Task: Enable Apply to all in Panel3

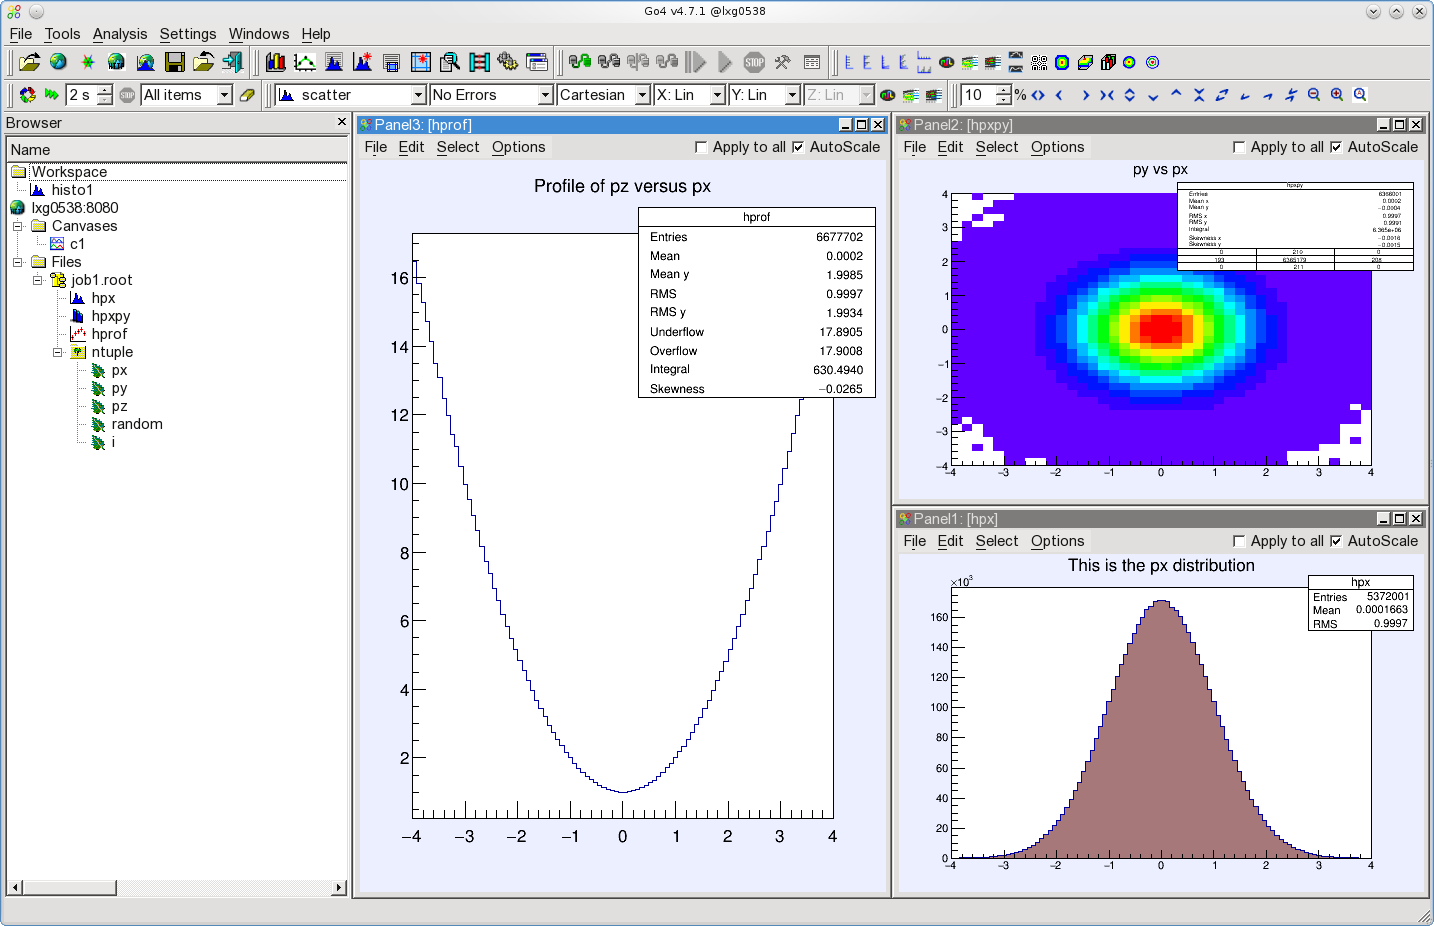Action: coord(700,147)
